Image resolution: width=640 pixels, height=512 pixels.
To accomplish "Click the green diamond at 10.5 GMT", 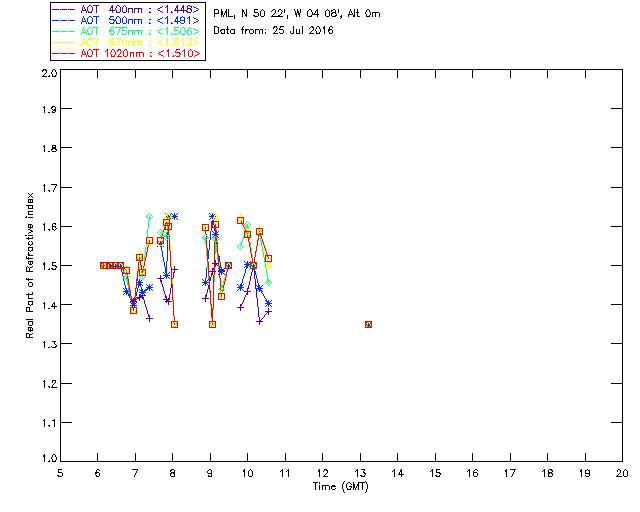I will point(268,282).
